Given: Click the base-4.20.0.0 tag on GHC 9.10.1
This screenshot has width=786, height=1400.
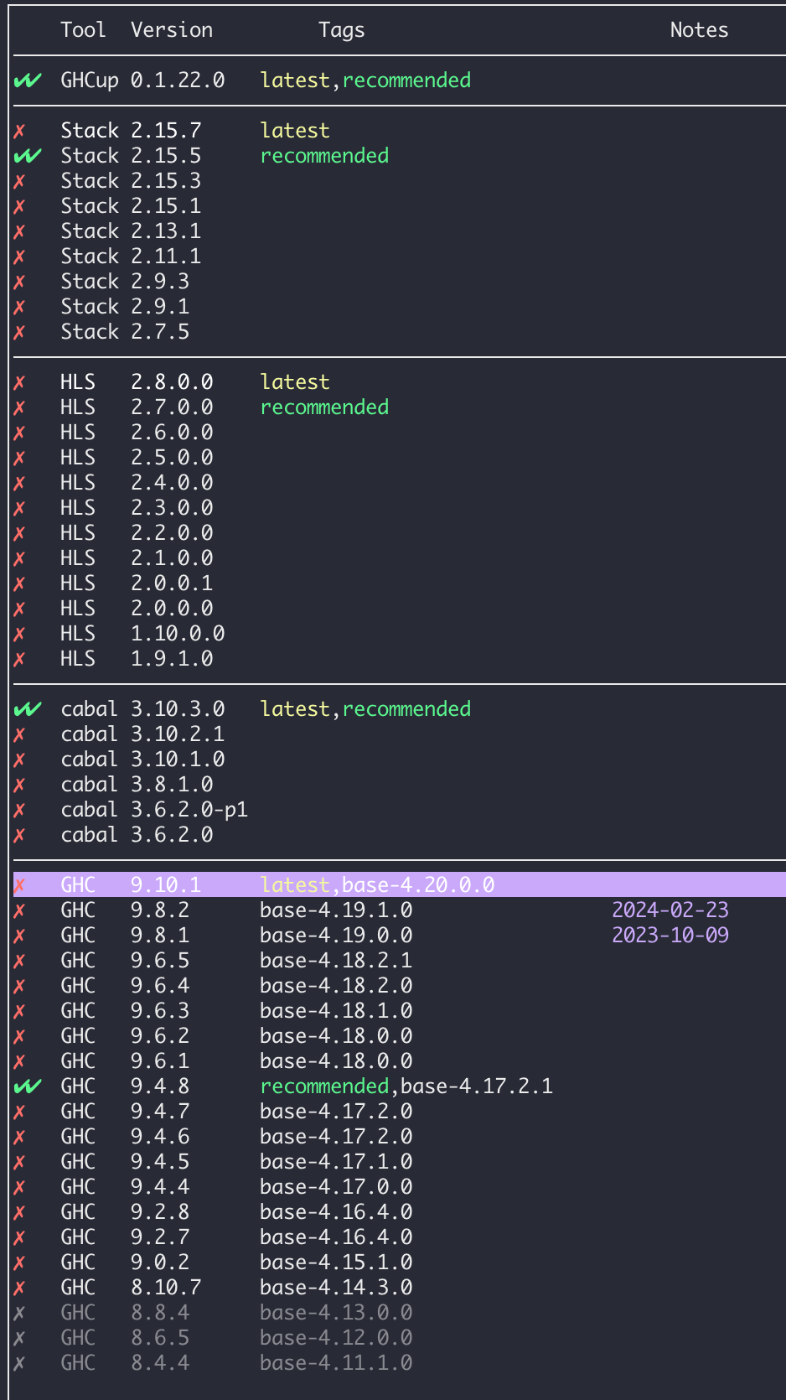Looking at the screenshot, I should 418,885.
